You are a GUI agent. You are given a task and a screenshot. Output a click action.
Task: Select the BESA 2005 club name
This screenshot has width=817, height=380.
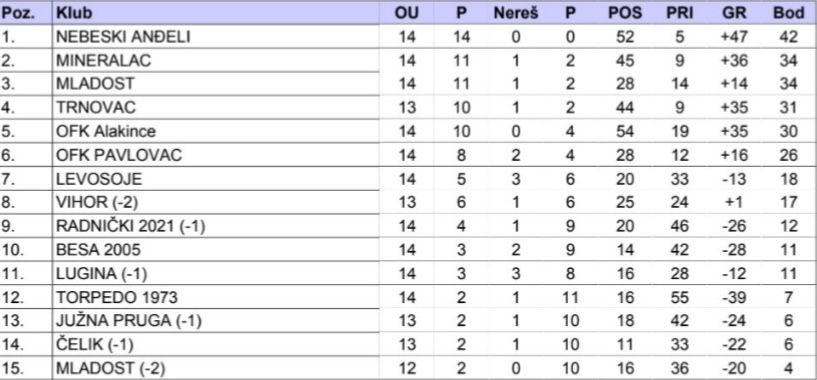[98, 250]
